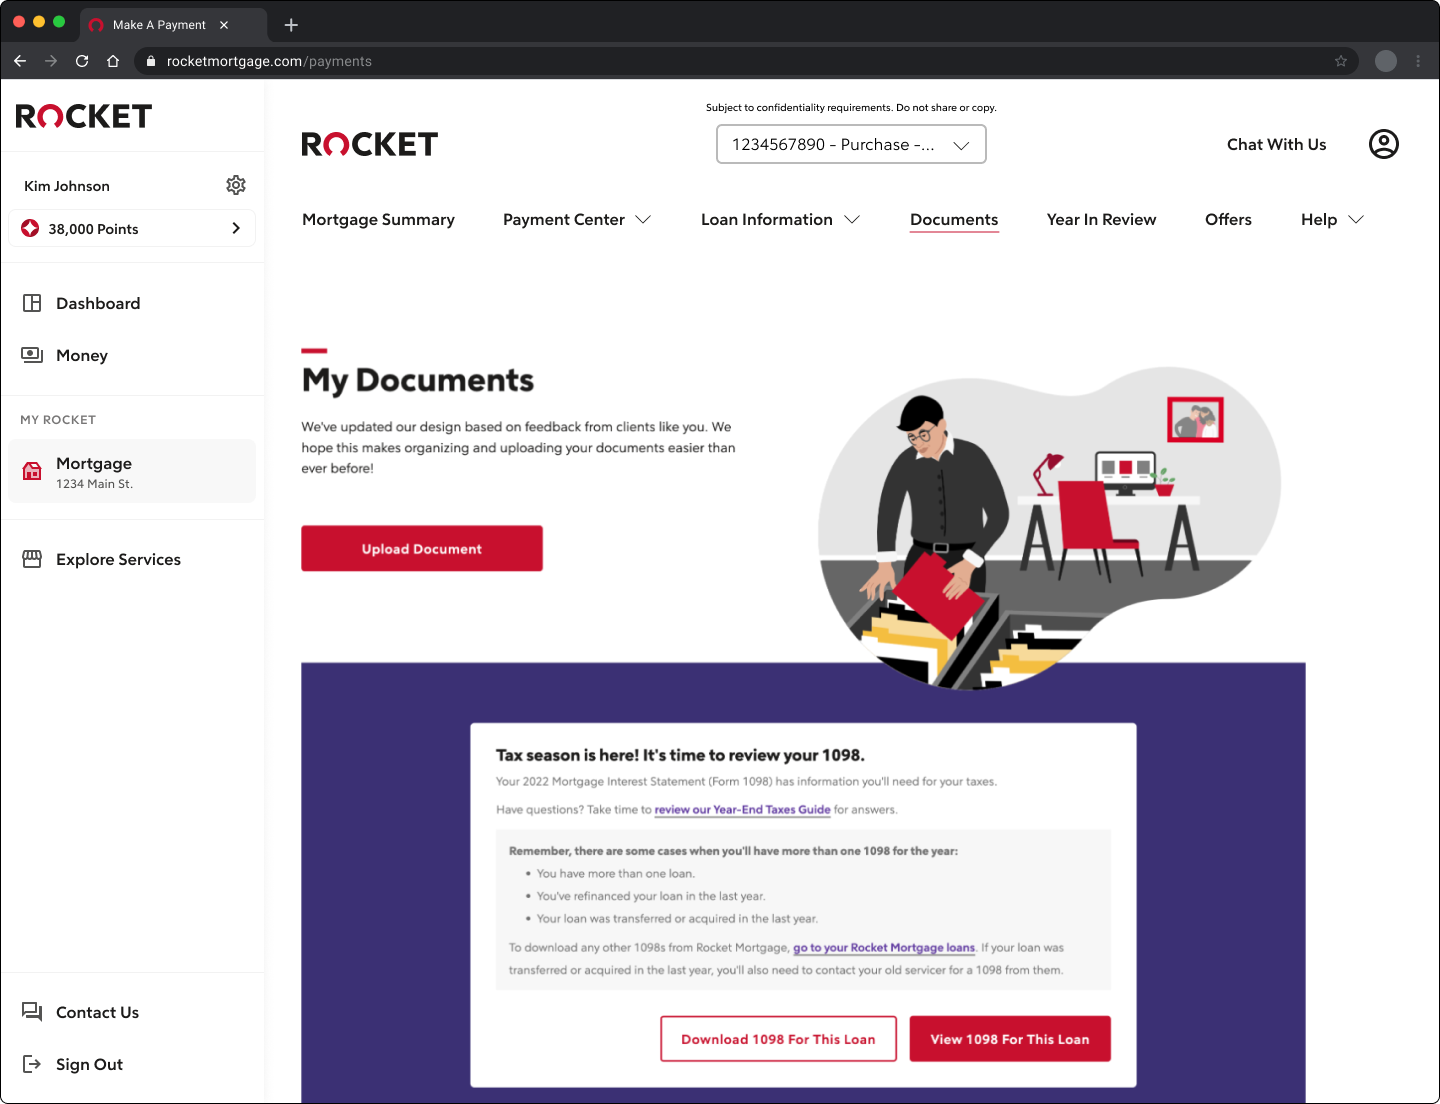Click the Tax season is here heading

(680, 755)
